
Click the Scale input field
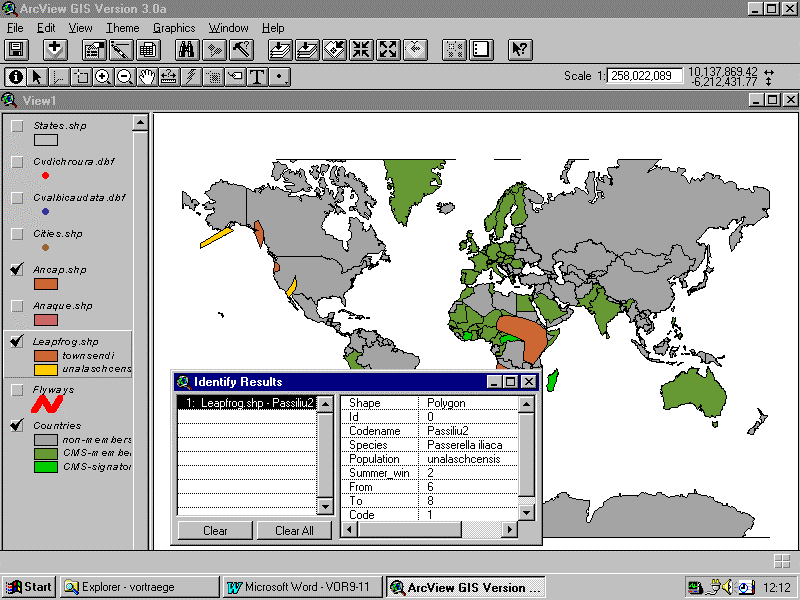pyautogui.click(x=644, y=76)
